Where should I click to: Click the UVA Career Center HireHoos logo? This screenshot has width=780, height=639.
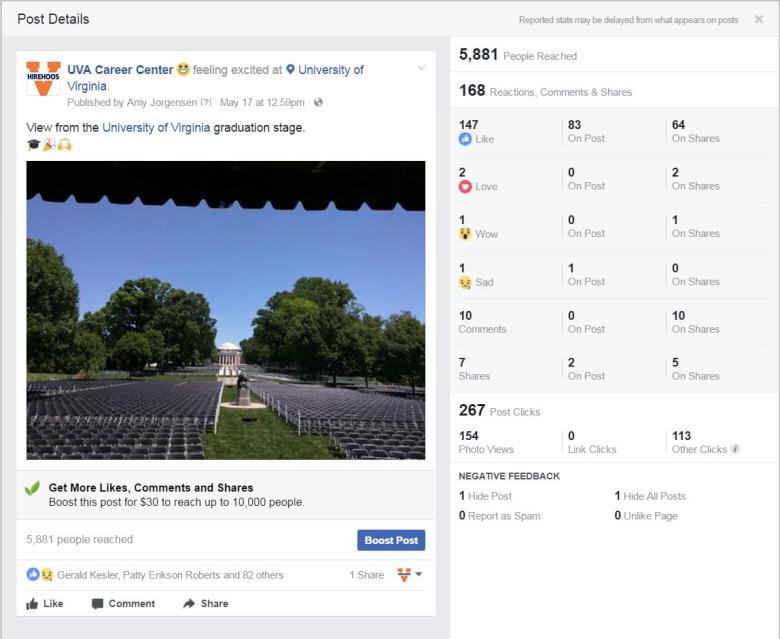tap(43, 78)
